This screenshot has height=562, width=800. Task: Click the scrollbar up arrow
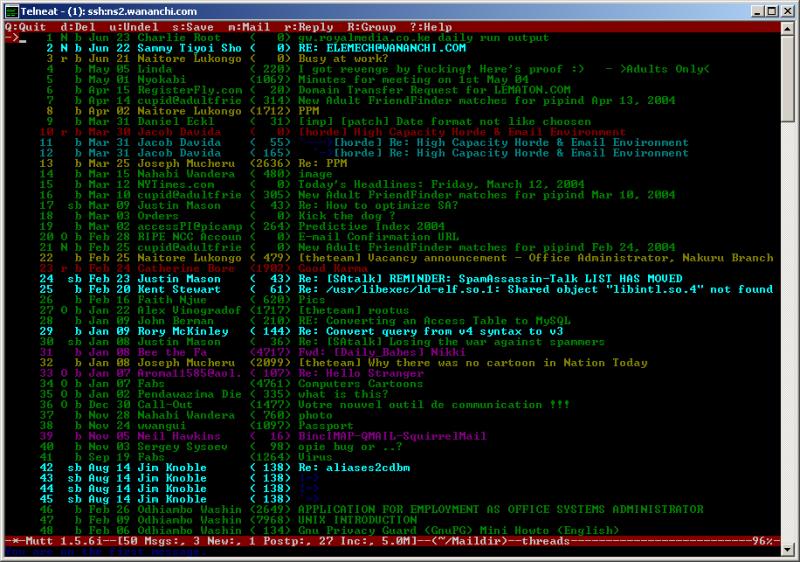tap(788, 29)
